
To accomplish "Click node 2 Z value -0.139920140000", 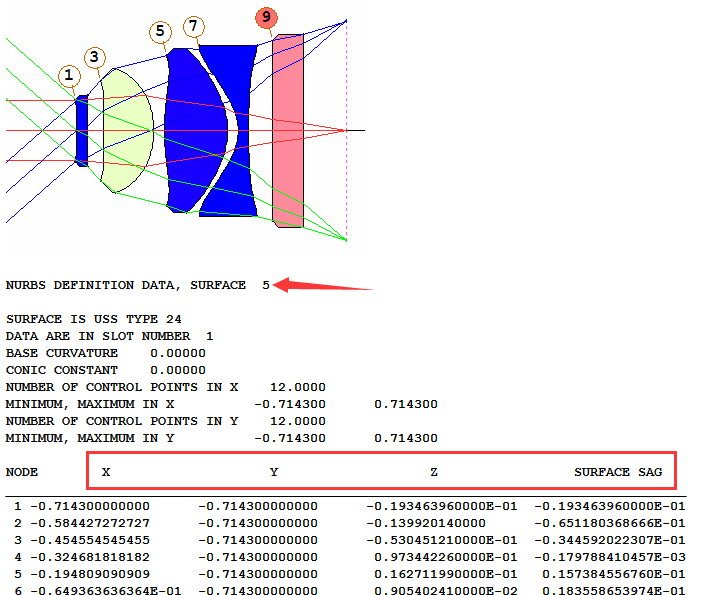I will [426, 523].
